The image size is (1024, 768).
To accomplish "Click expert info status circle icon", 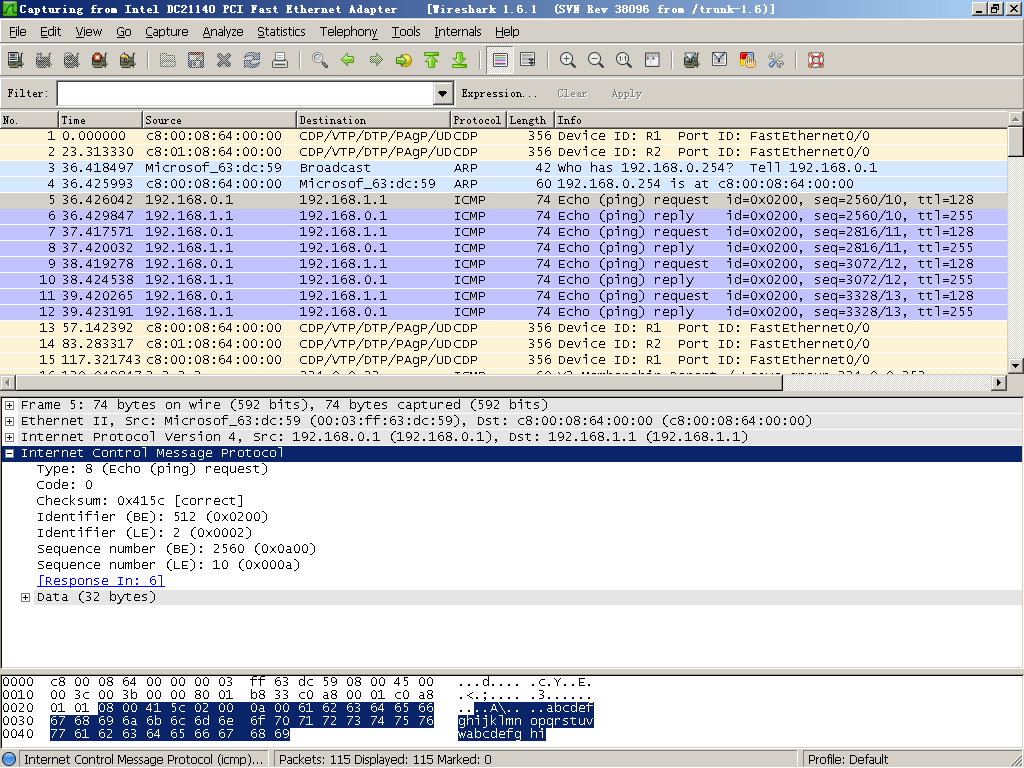I will tap(9, 759).
